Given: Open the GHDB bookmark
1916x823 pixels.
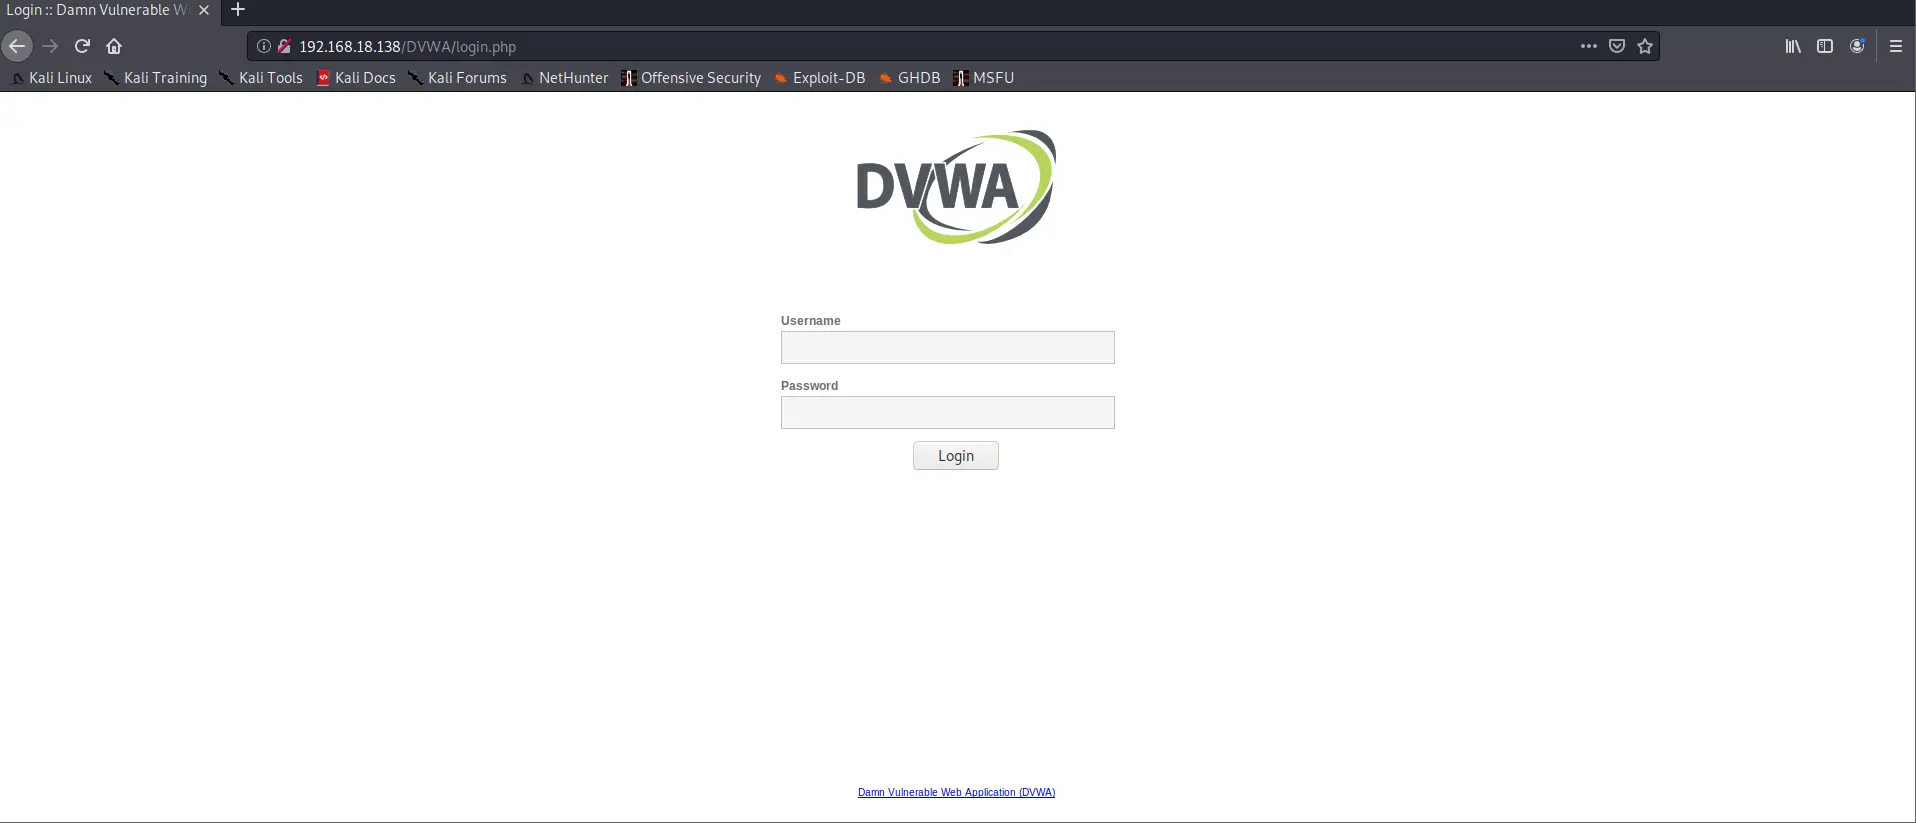Looking at the screenshot, I should (910, 78).
